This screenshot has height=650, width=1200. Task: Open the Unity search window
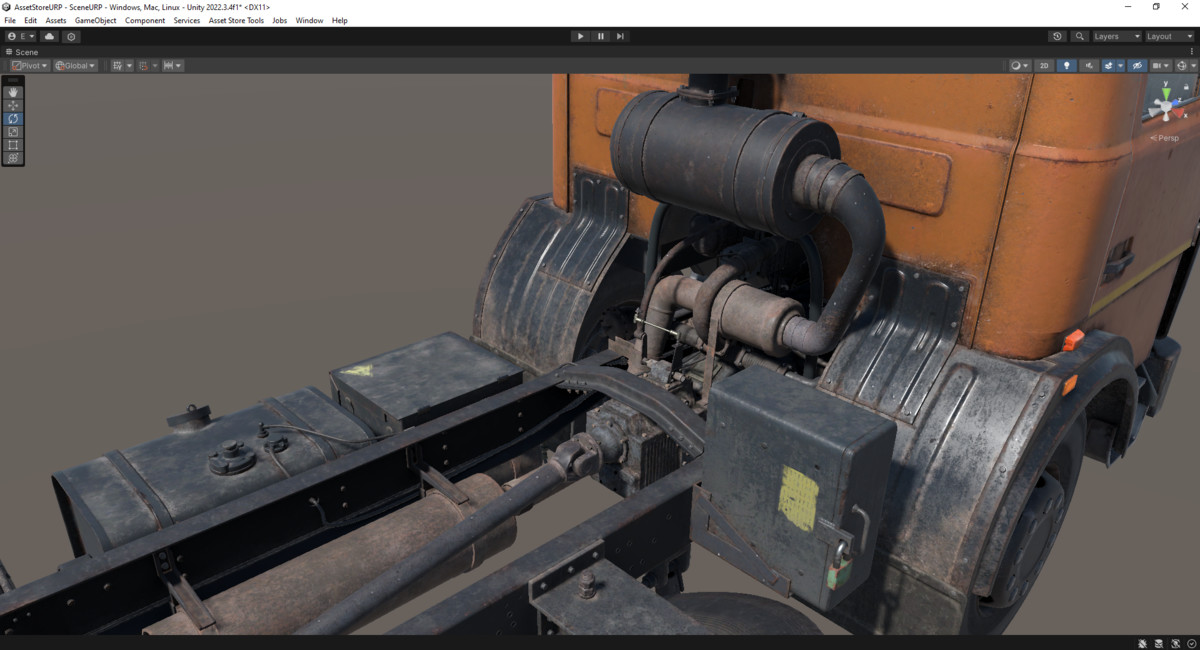[1078, 36]
